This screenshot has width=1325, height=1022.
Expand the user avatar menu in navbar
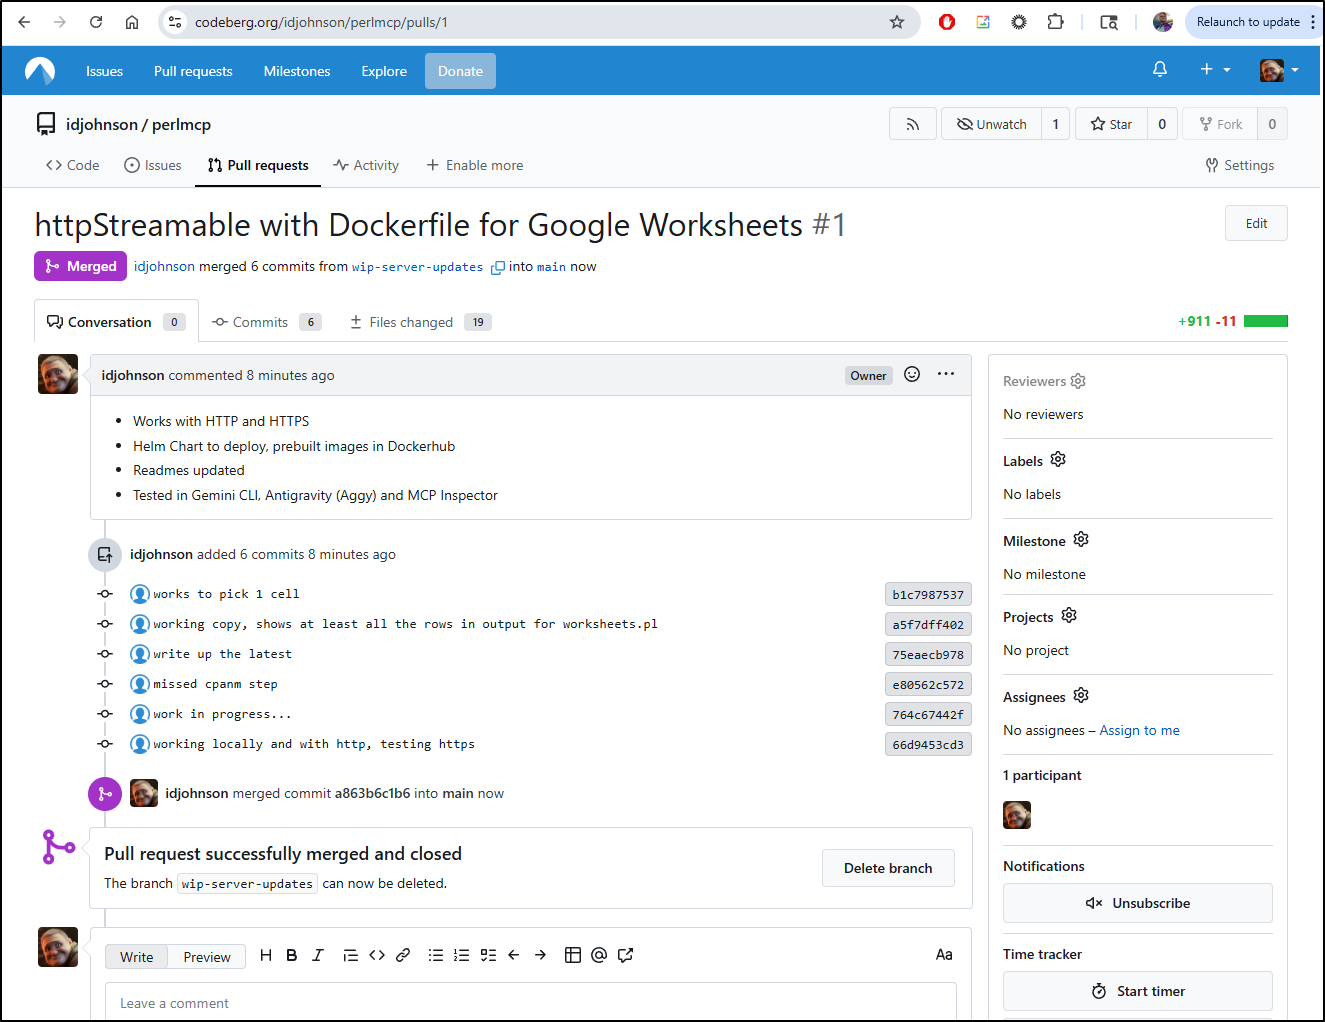coord(1279,70)
